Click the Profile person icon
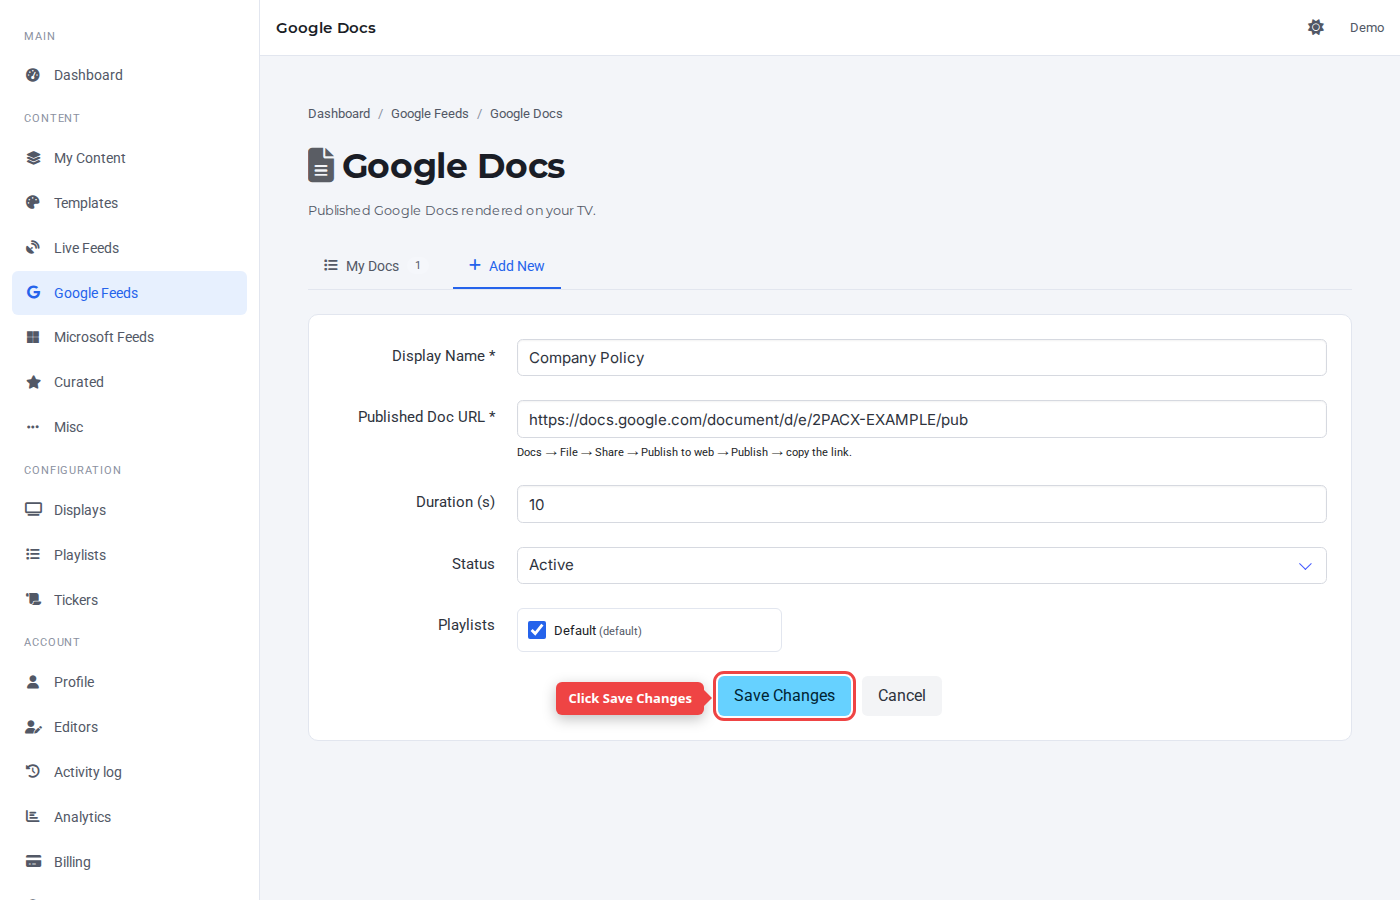1400x900 pixels. click(x=33, y=682)
